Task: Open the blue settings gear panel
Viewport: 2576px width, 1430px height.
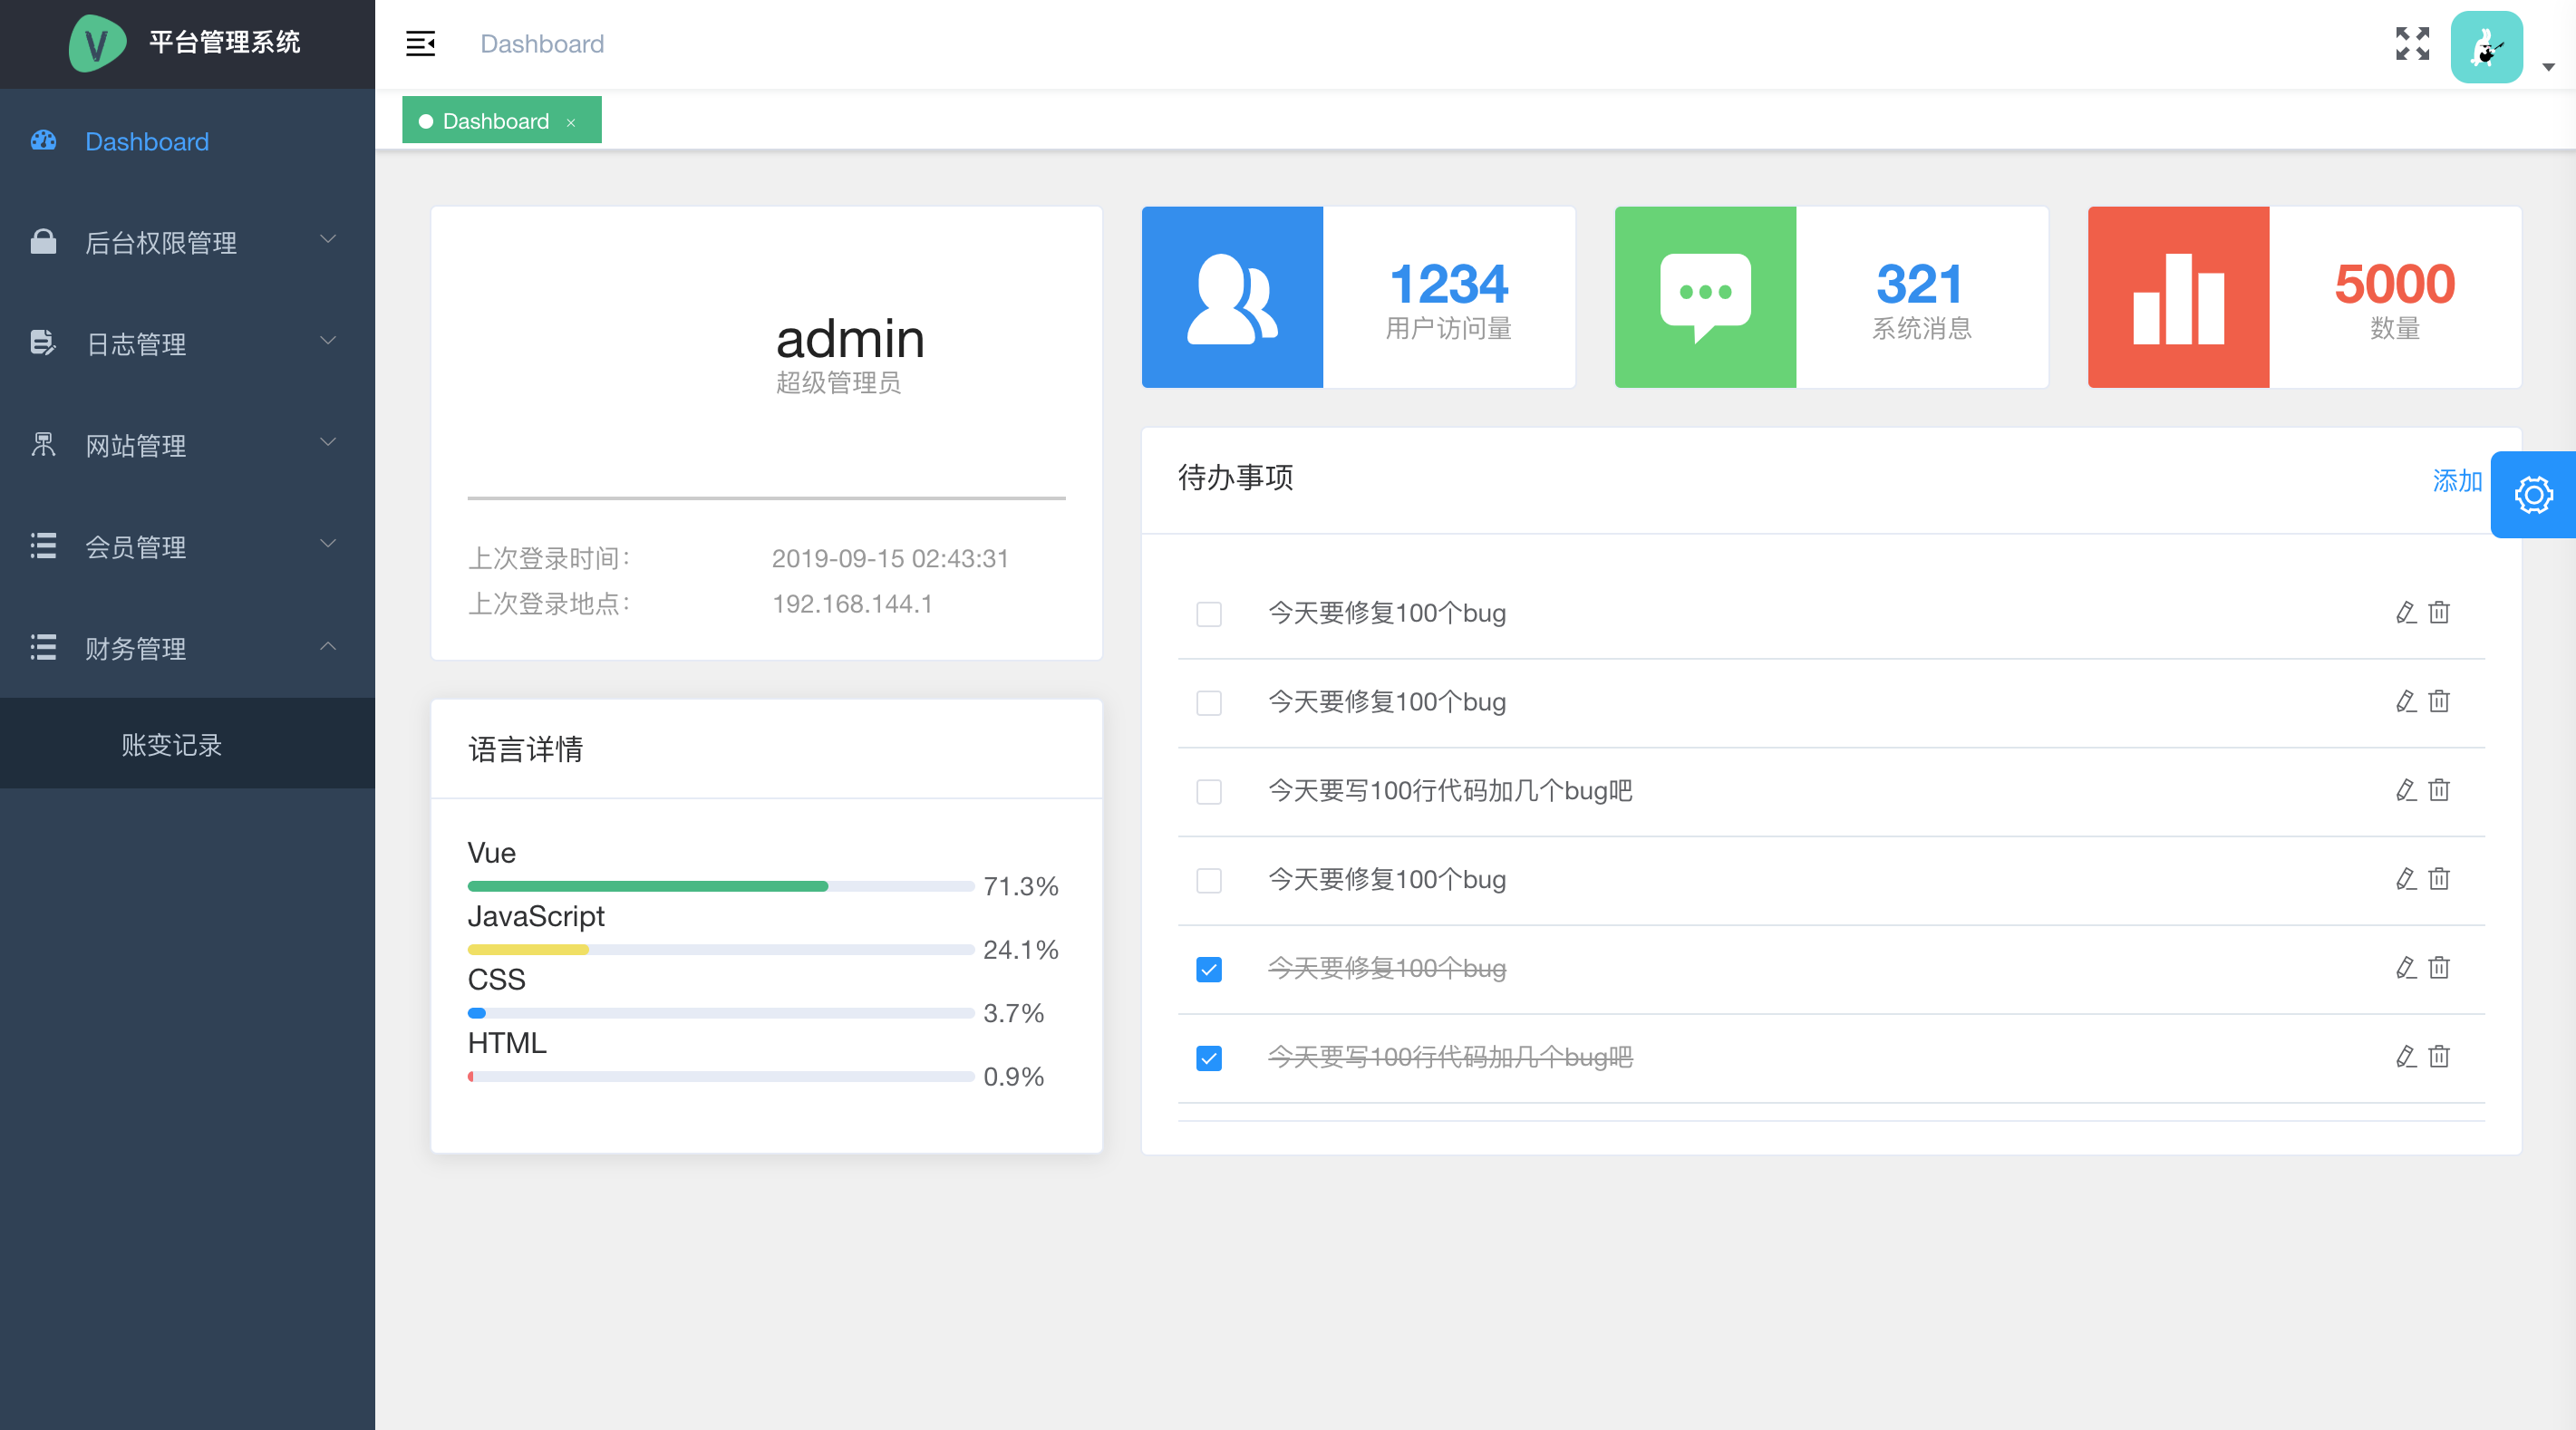Action: pos(2533,495)
